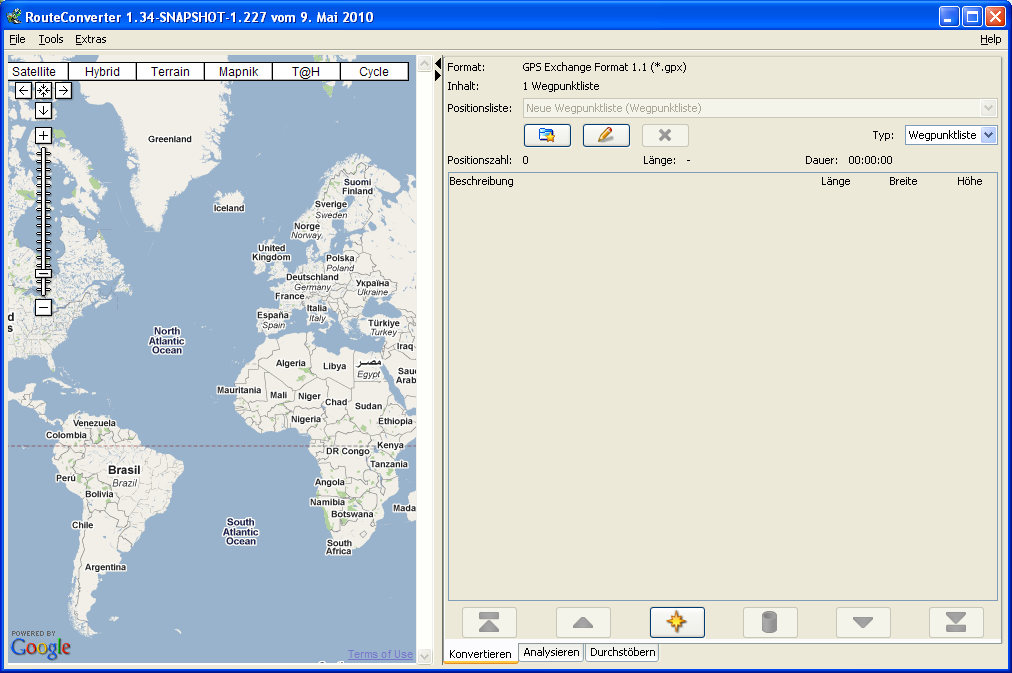Click the Brasil label on the map

pyautogui.click(x=124, y=470)
